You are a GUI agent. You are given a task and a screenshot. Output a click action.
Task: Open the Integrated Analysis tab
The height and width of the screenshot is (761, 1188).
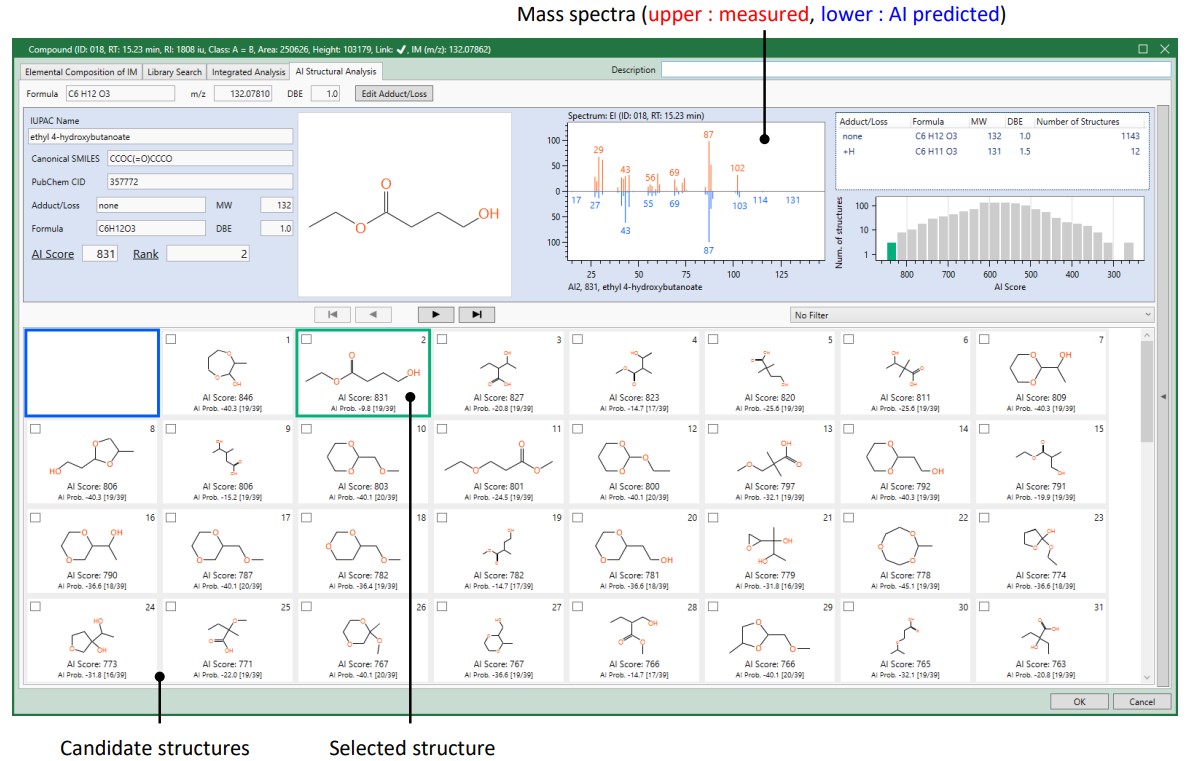(x=247, y=72)
